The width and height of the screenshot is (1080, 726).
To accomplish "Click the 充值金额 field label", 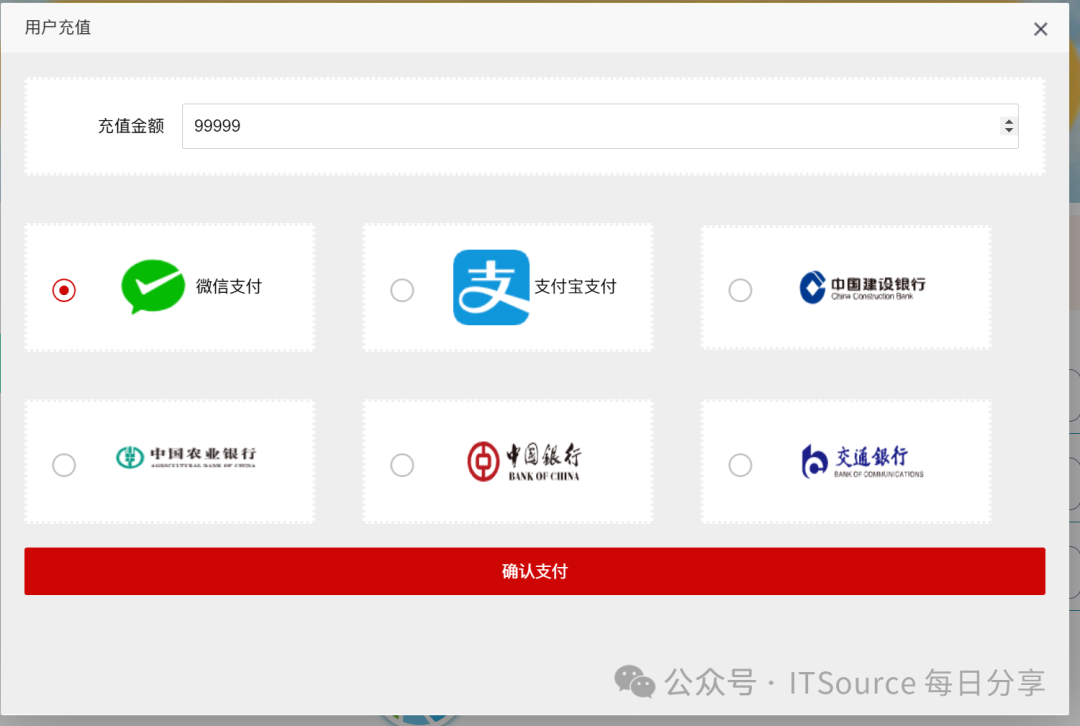I will 131,126.
